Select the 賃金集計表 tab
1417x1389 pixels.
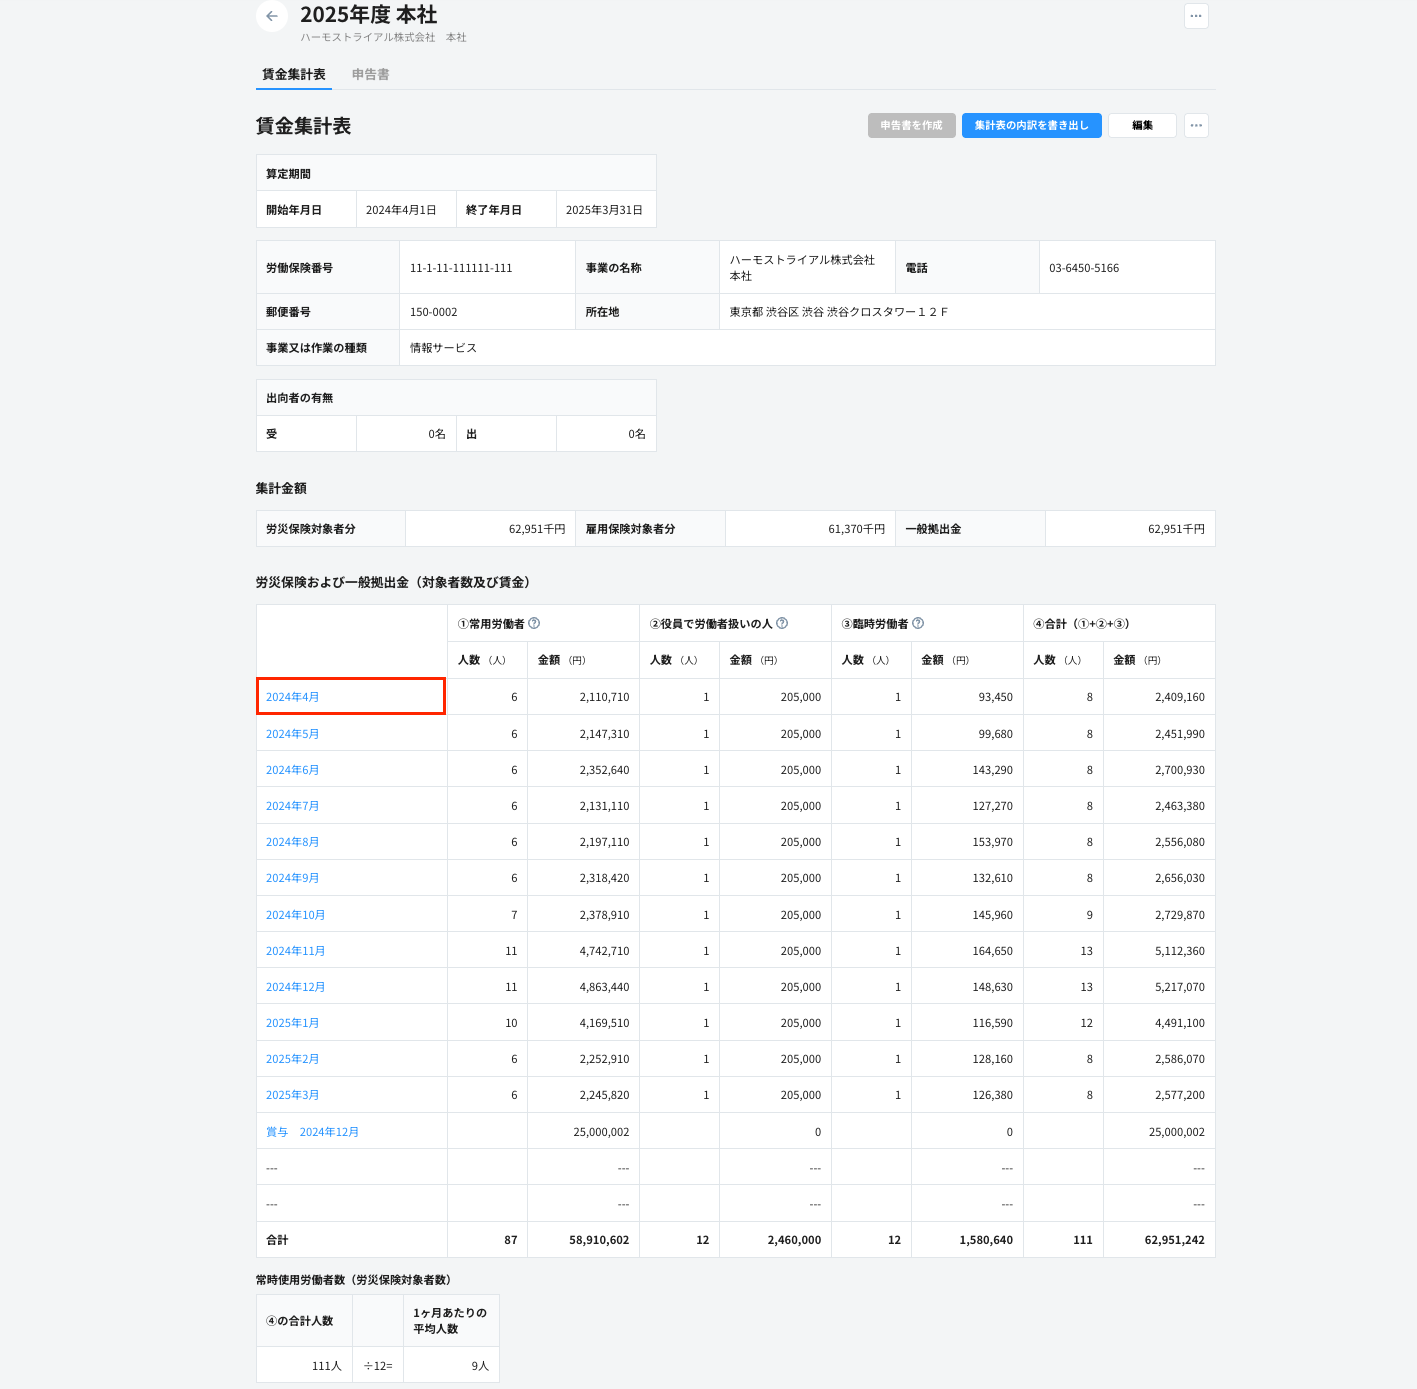click(293, 74)
